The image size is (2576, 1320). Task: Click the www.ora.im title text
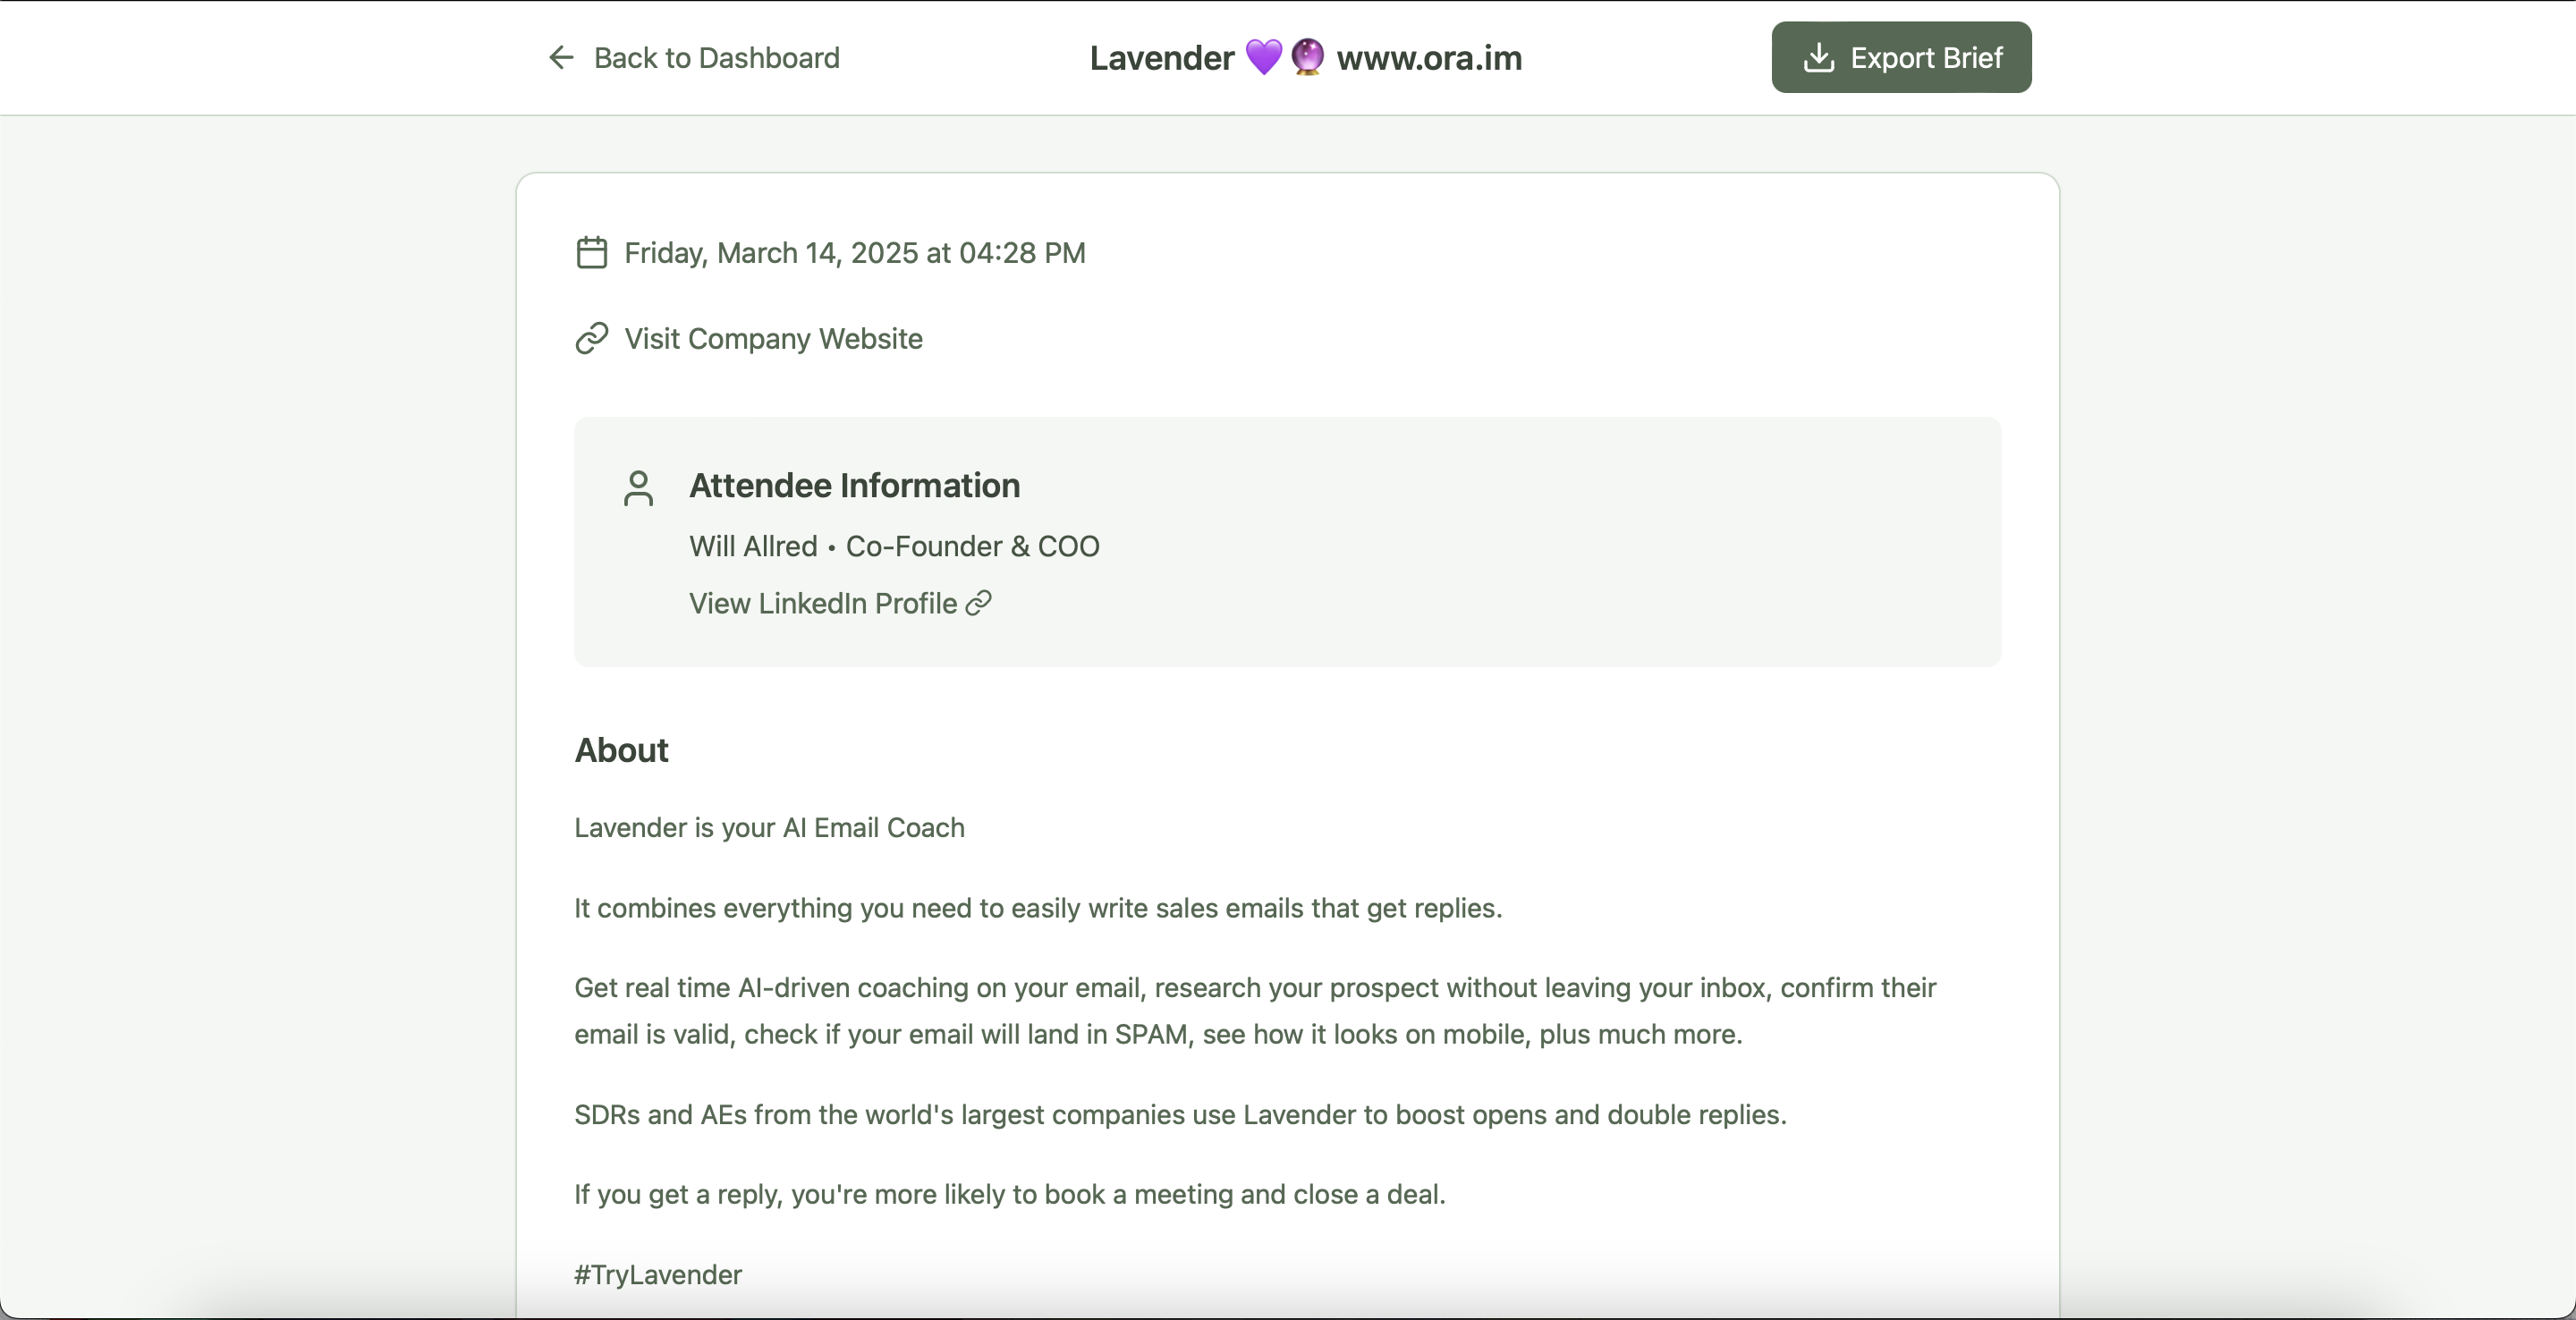(x=1429, y=58)
